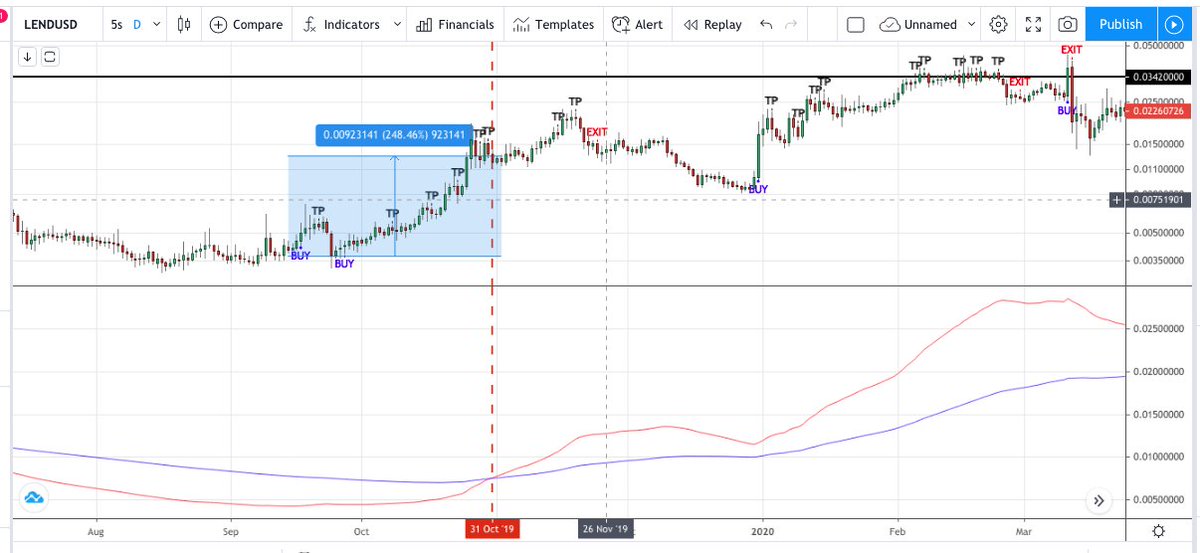Select the D daily interval
Viewport: 1200px width, 553px height.
point(137,24)
